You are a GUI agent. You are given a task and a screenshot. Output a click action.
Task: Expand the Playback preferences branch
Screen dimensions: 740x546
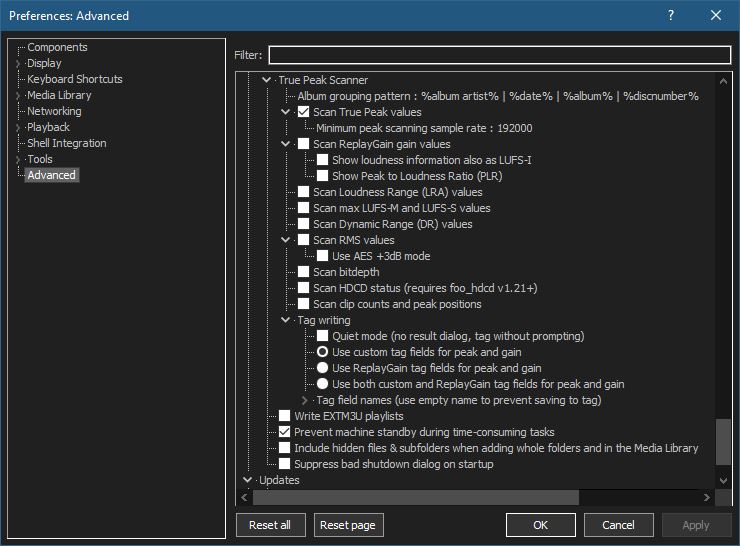pos(17,127)
